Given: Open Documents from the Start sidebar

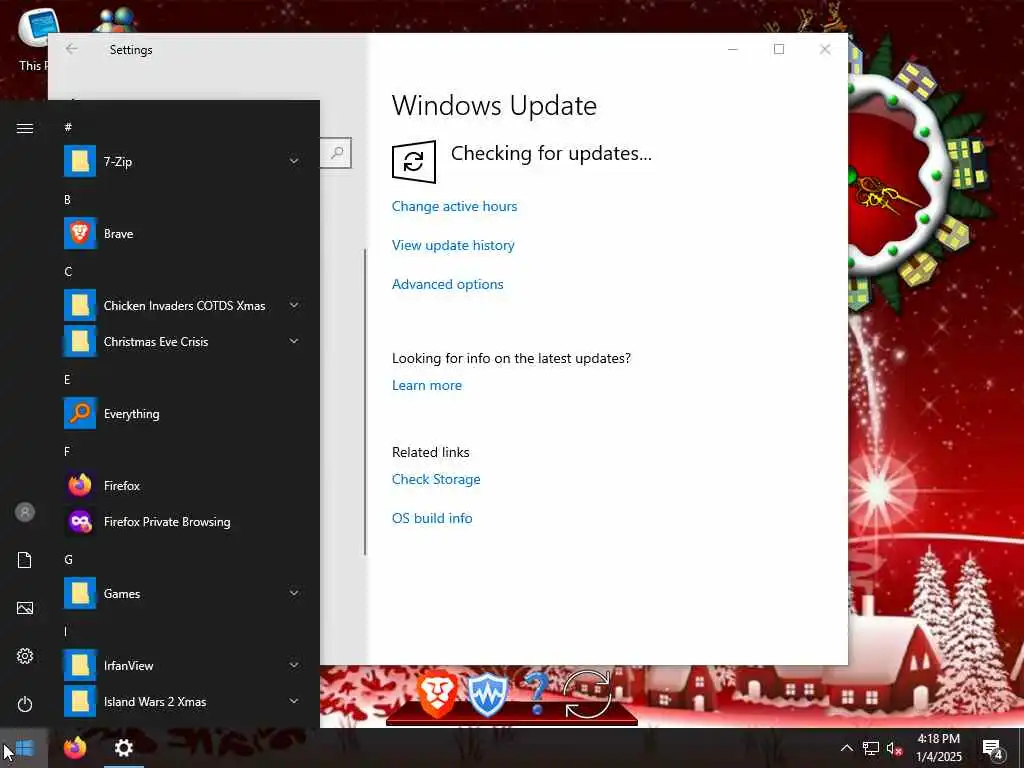Looking at the screenshot, I should tap(25, 560).
